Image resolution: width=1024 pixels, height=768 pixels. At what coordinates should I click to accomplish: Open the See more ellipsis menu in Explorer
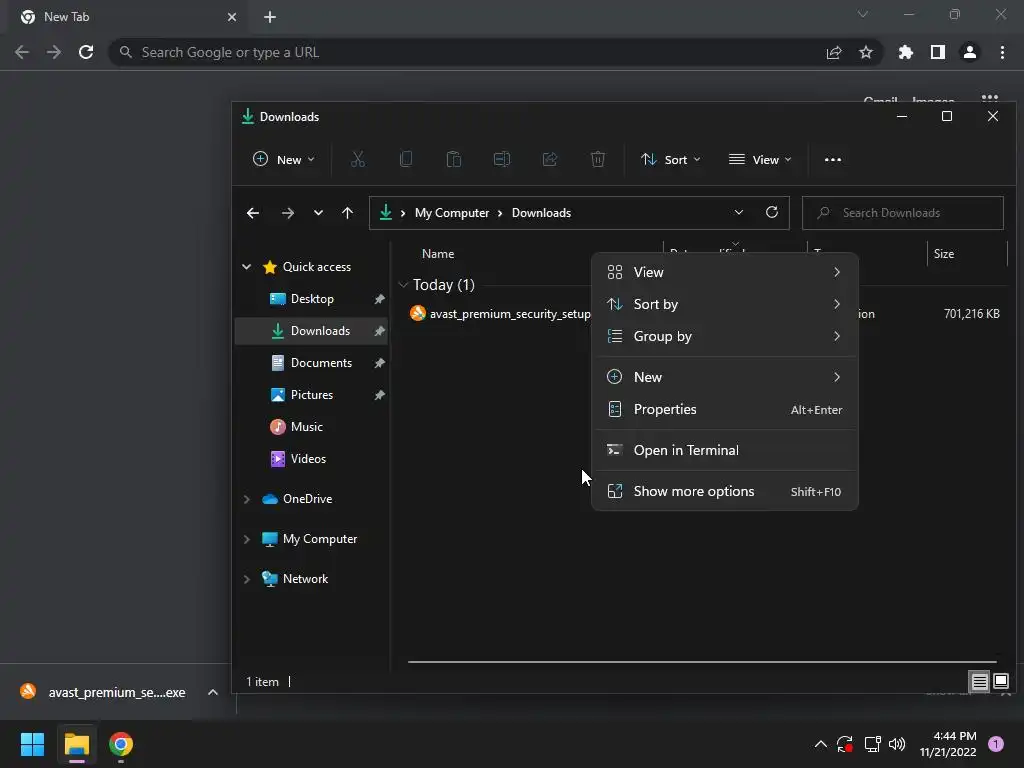pos(833,159)
